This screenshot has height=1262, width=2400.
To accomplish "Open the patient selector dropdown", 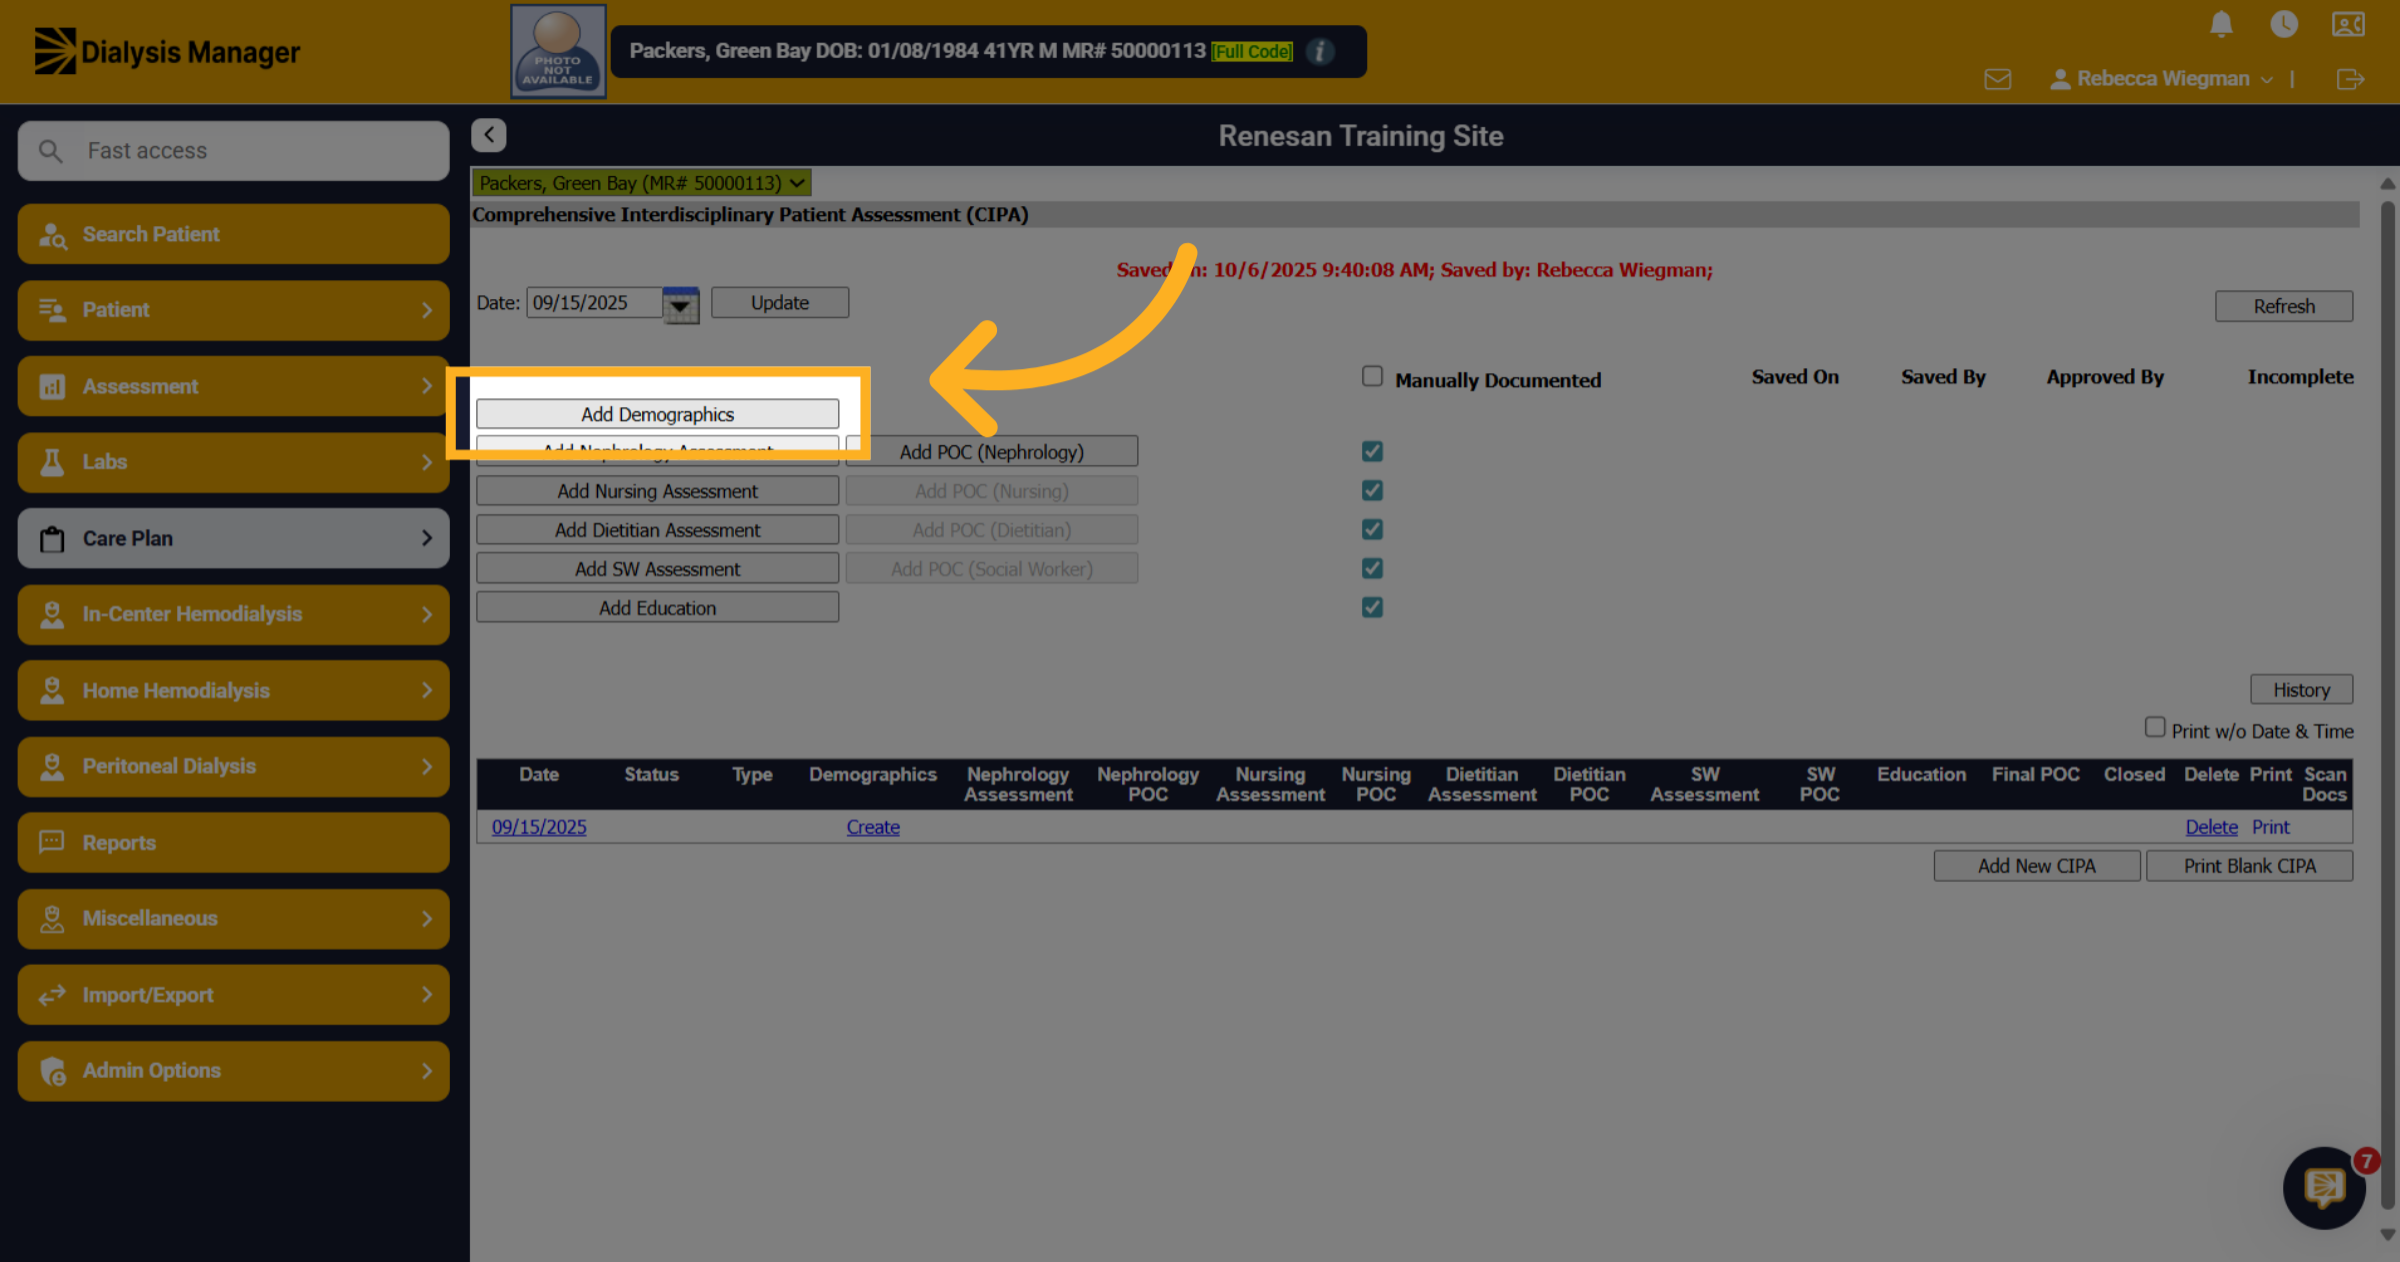I will pos(641,183).
